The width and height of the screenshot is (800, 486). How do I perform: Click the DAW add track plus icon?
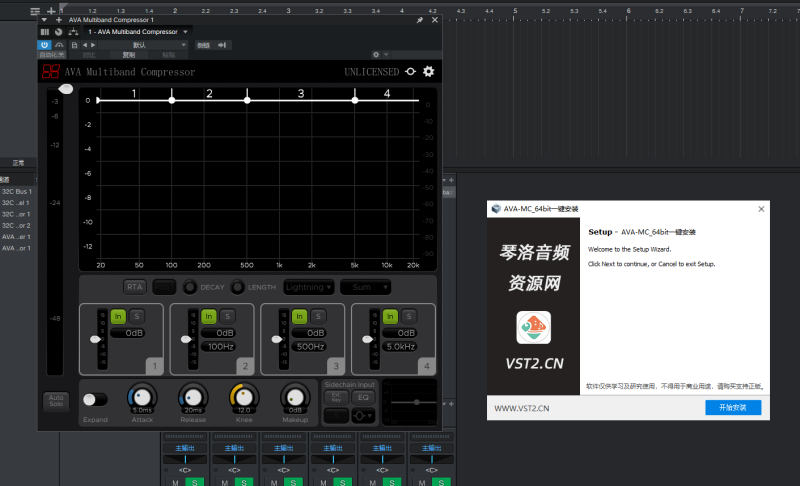click(51, 11)
